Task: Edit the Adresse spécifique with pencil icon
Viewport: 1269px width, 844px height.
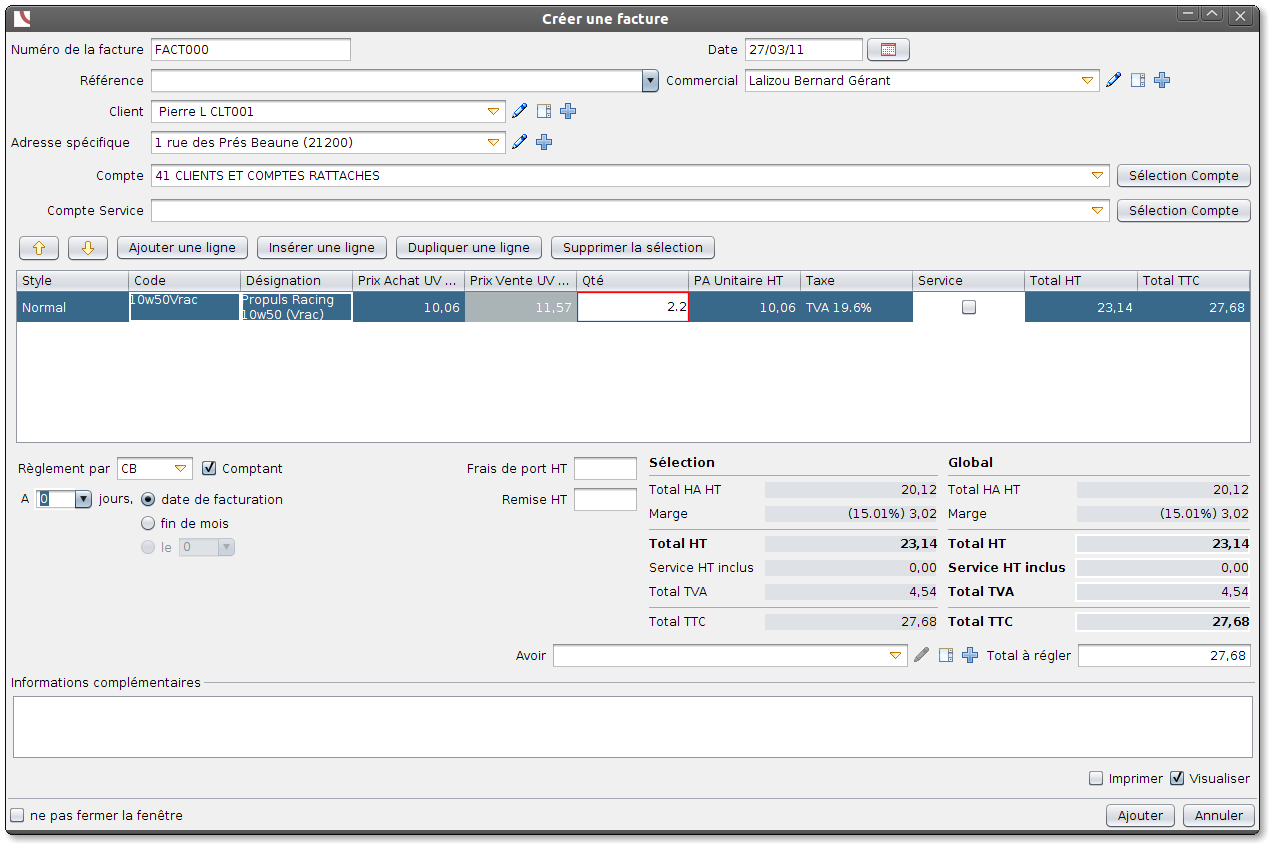Action: 519,143
